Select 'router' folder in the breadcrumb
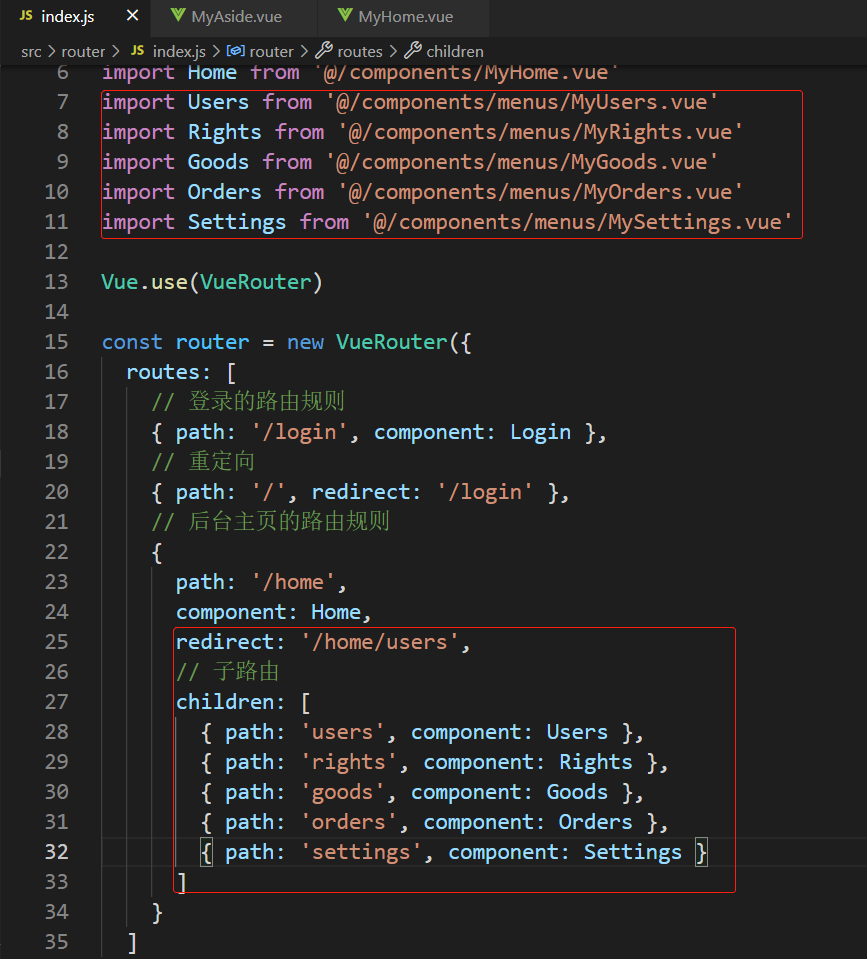The image size is (867, 959). tap(83, 51)
